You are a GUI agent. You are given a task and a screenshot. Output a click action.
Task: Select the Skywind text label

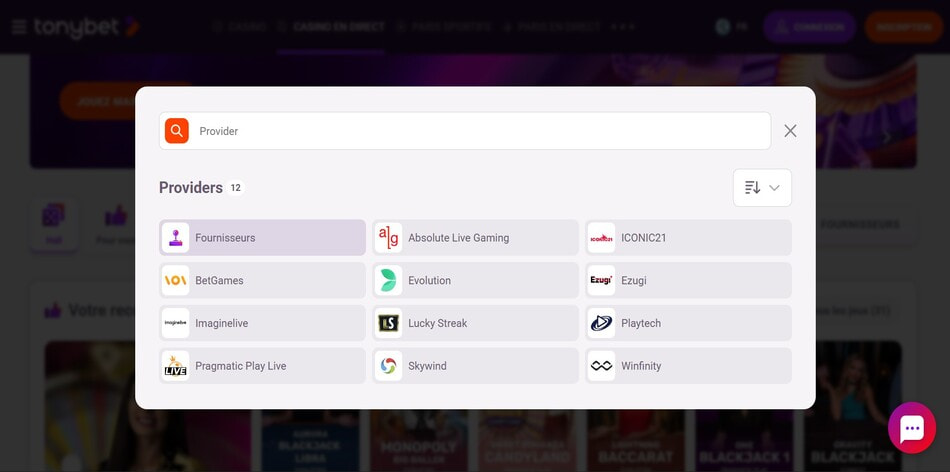(427, 366)
